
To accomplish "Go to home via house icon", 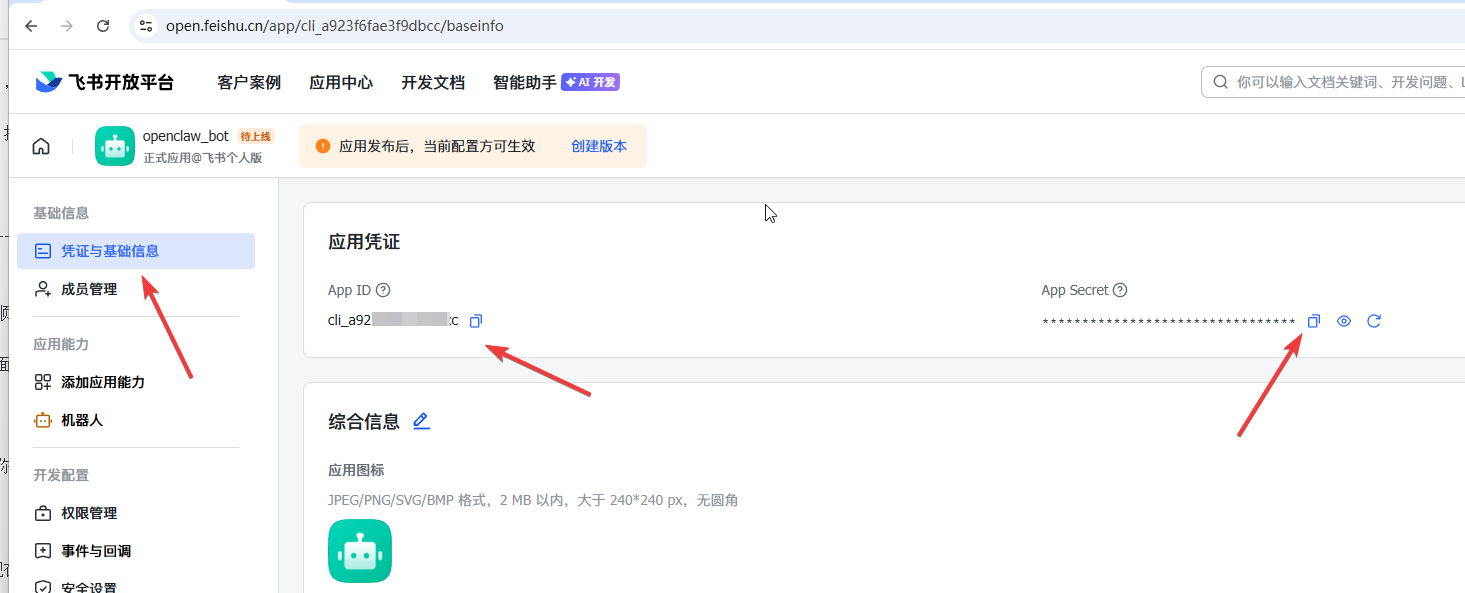I will pyautogui.click(x=41, y=146).
